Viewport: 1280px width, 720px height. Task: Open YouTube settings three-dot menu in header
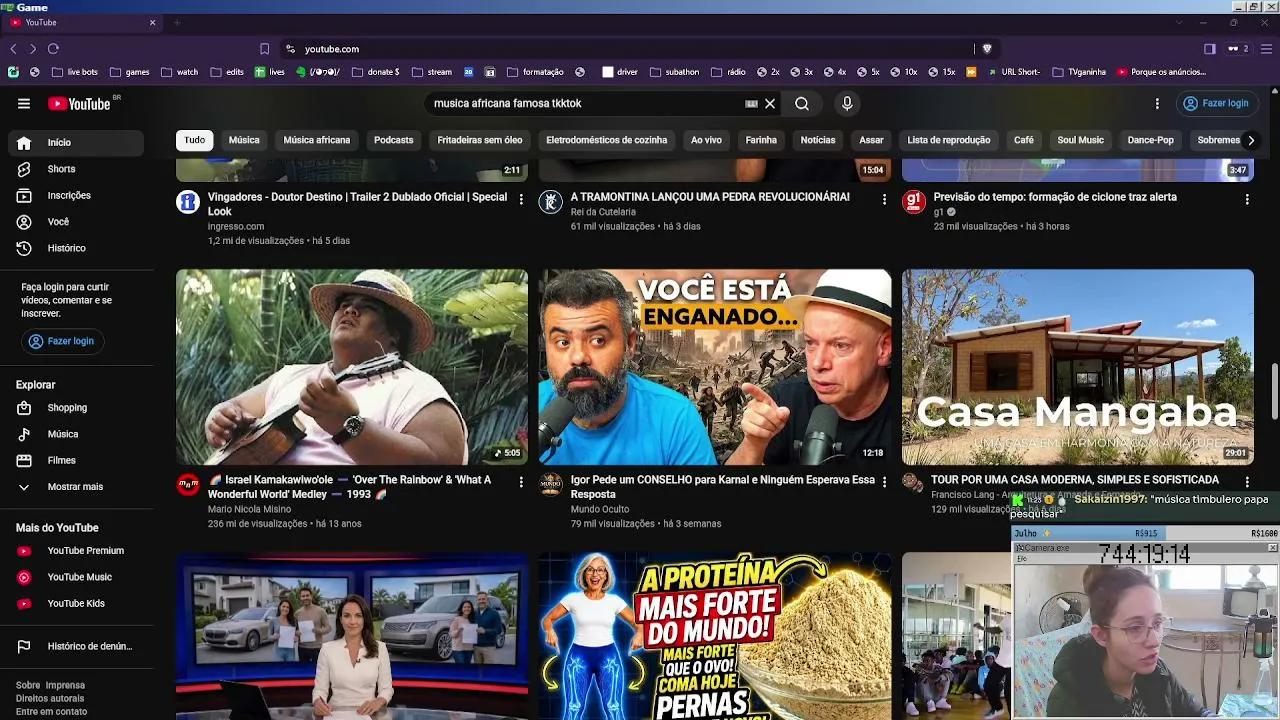pyautogui.click(x=1157, y=103)
